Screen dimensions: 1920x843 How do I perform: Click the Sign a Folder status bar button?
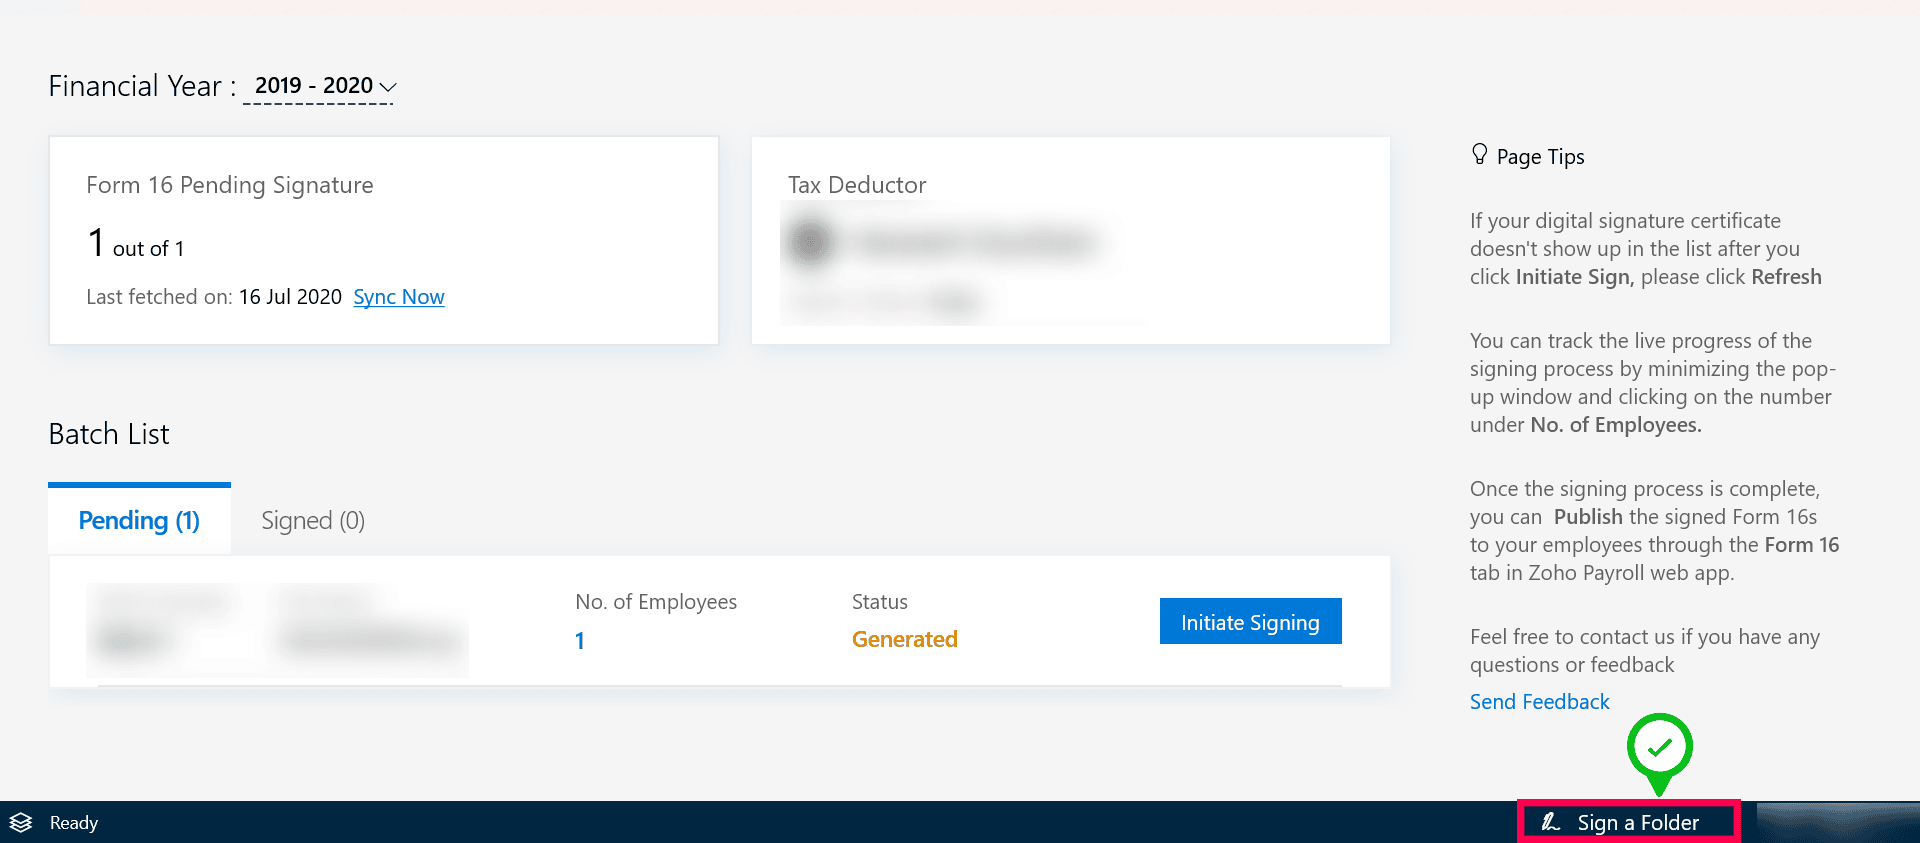[x=1637, y=822]
